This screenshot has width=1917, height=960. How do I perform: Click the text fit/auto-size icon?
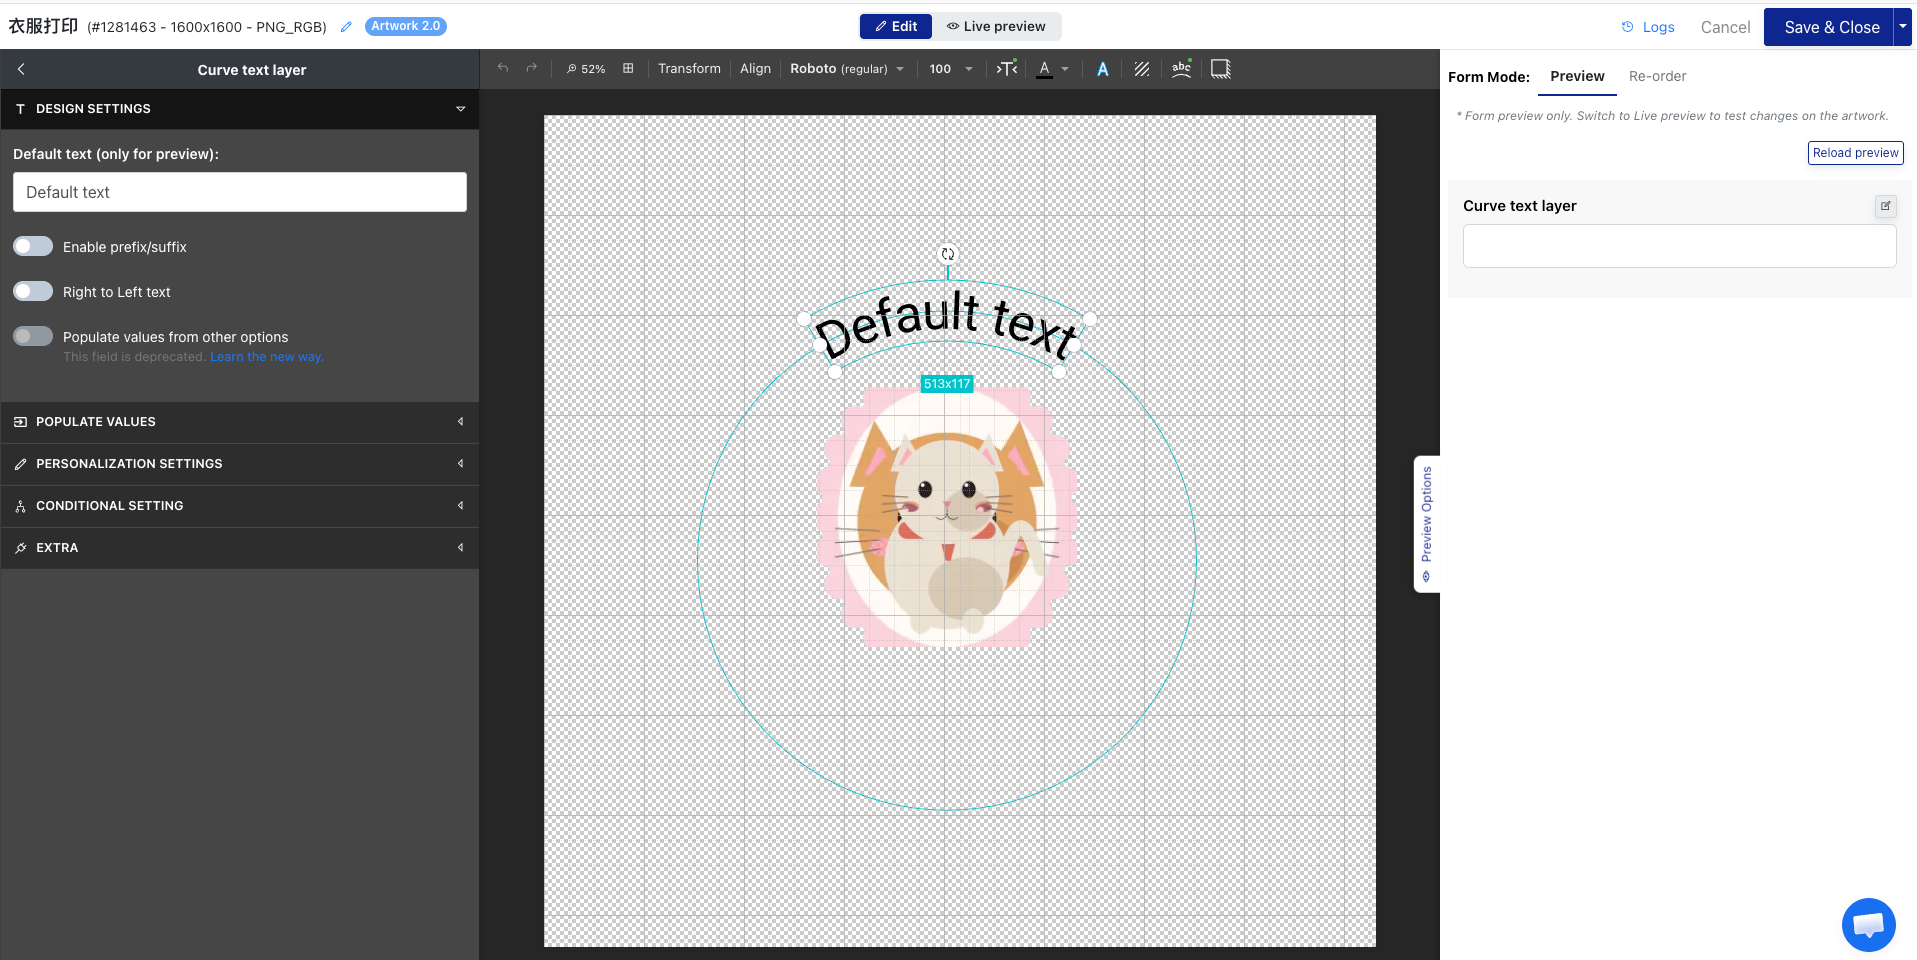point(1007,68)
